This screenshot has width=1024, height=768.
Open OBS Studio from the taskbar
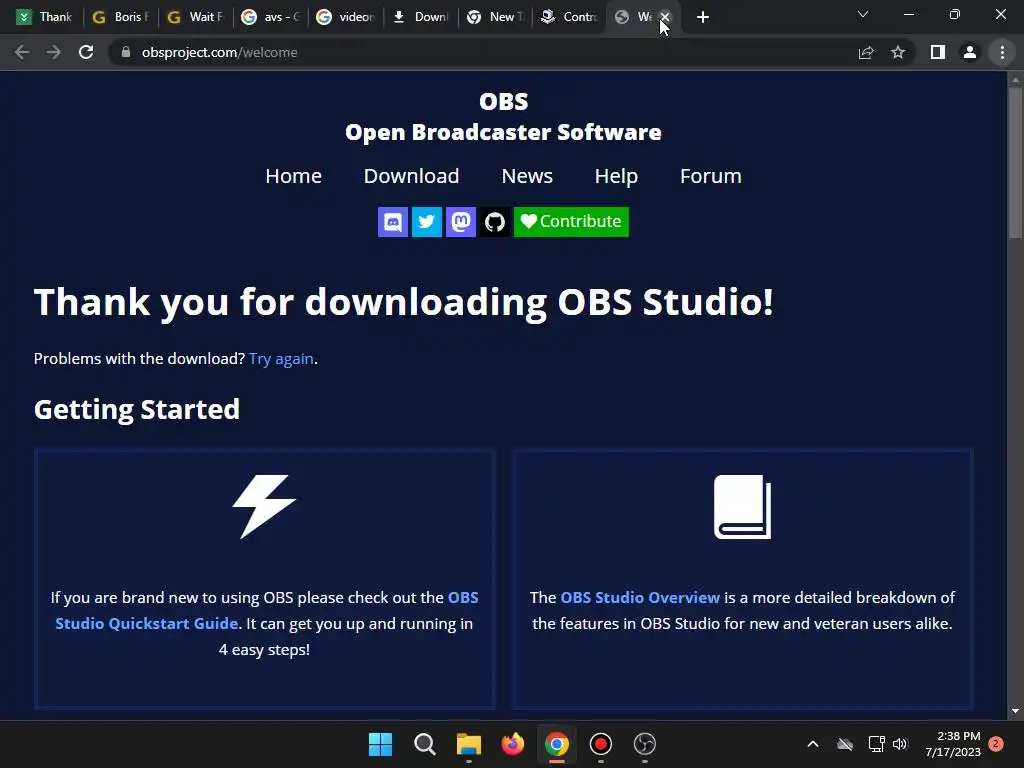(645, 744)
